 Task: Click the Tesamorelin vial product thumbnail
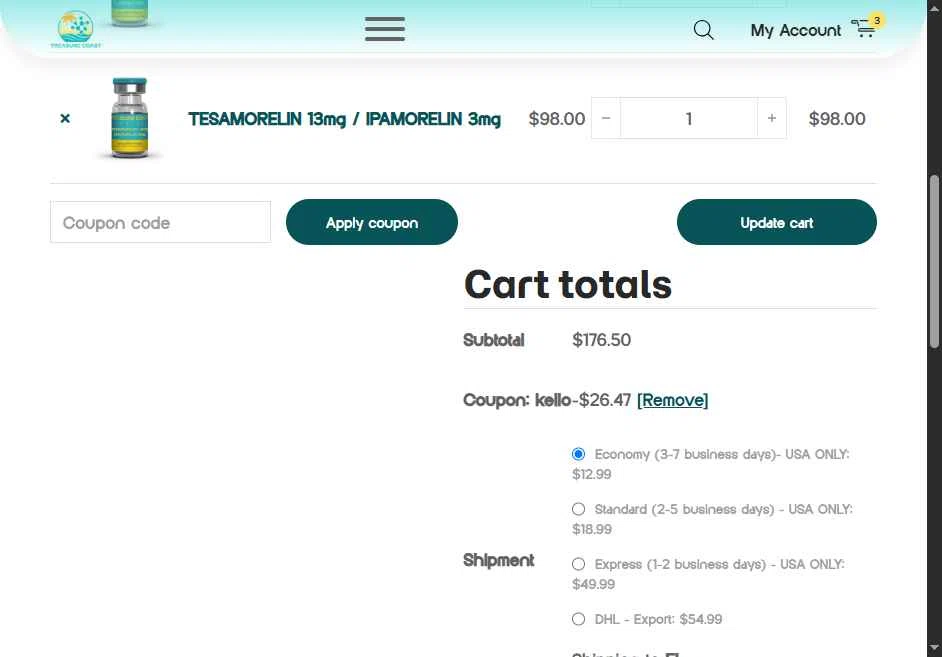129,118
